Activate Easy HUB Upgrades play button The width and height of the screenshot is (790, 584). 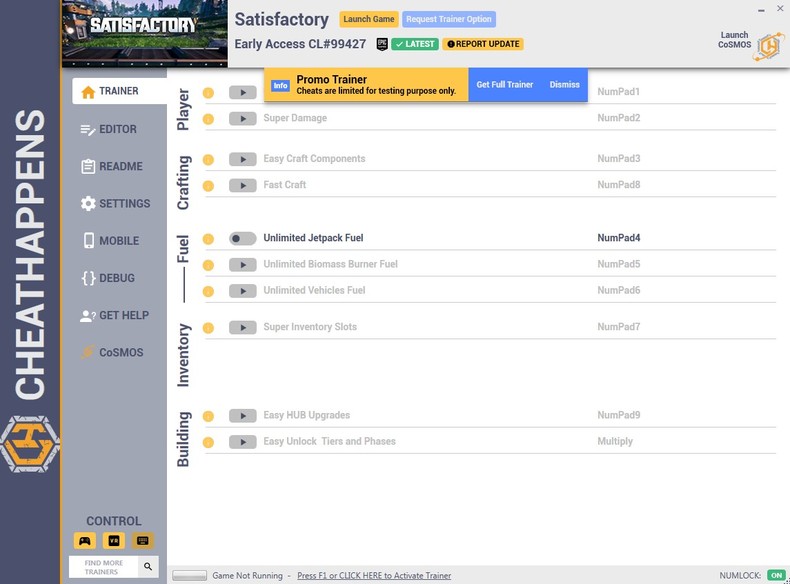242,416
